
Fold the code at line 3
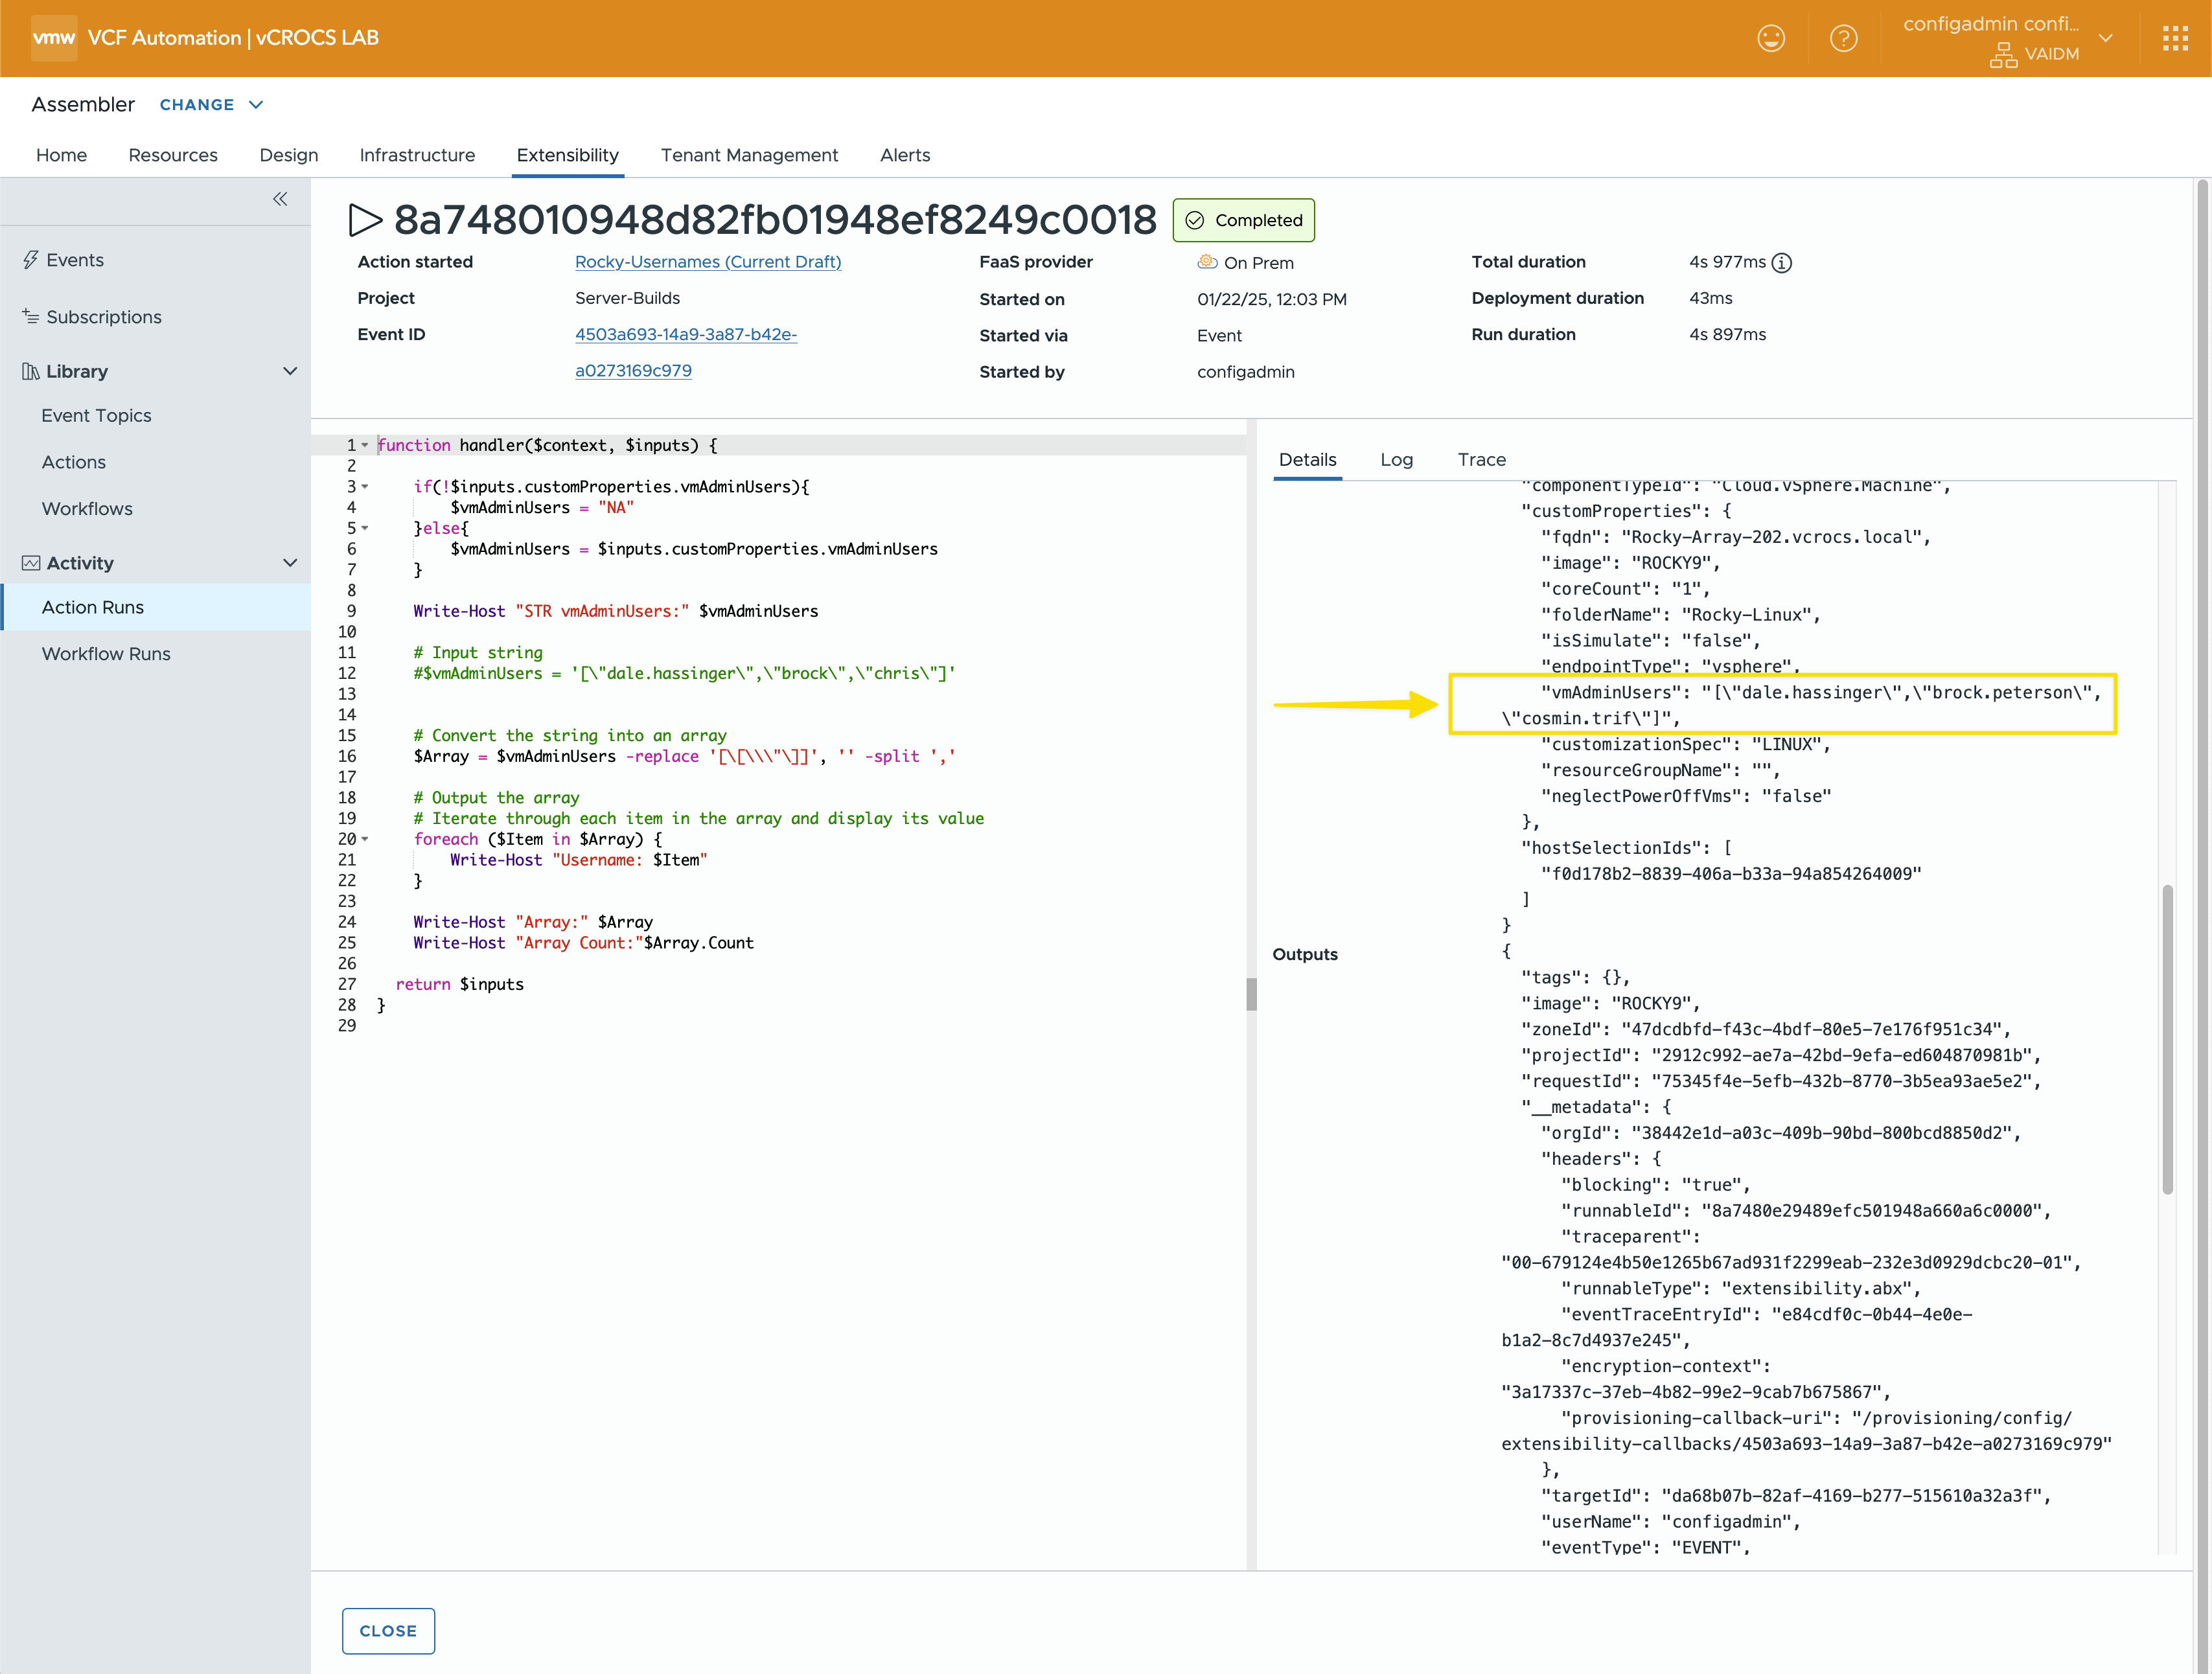pos(365,487)
